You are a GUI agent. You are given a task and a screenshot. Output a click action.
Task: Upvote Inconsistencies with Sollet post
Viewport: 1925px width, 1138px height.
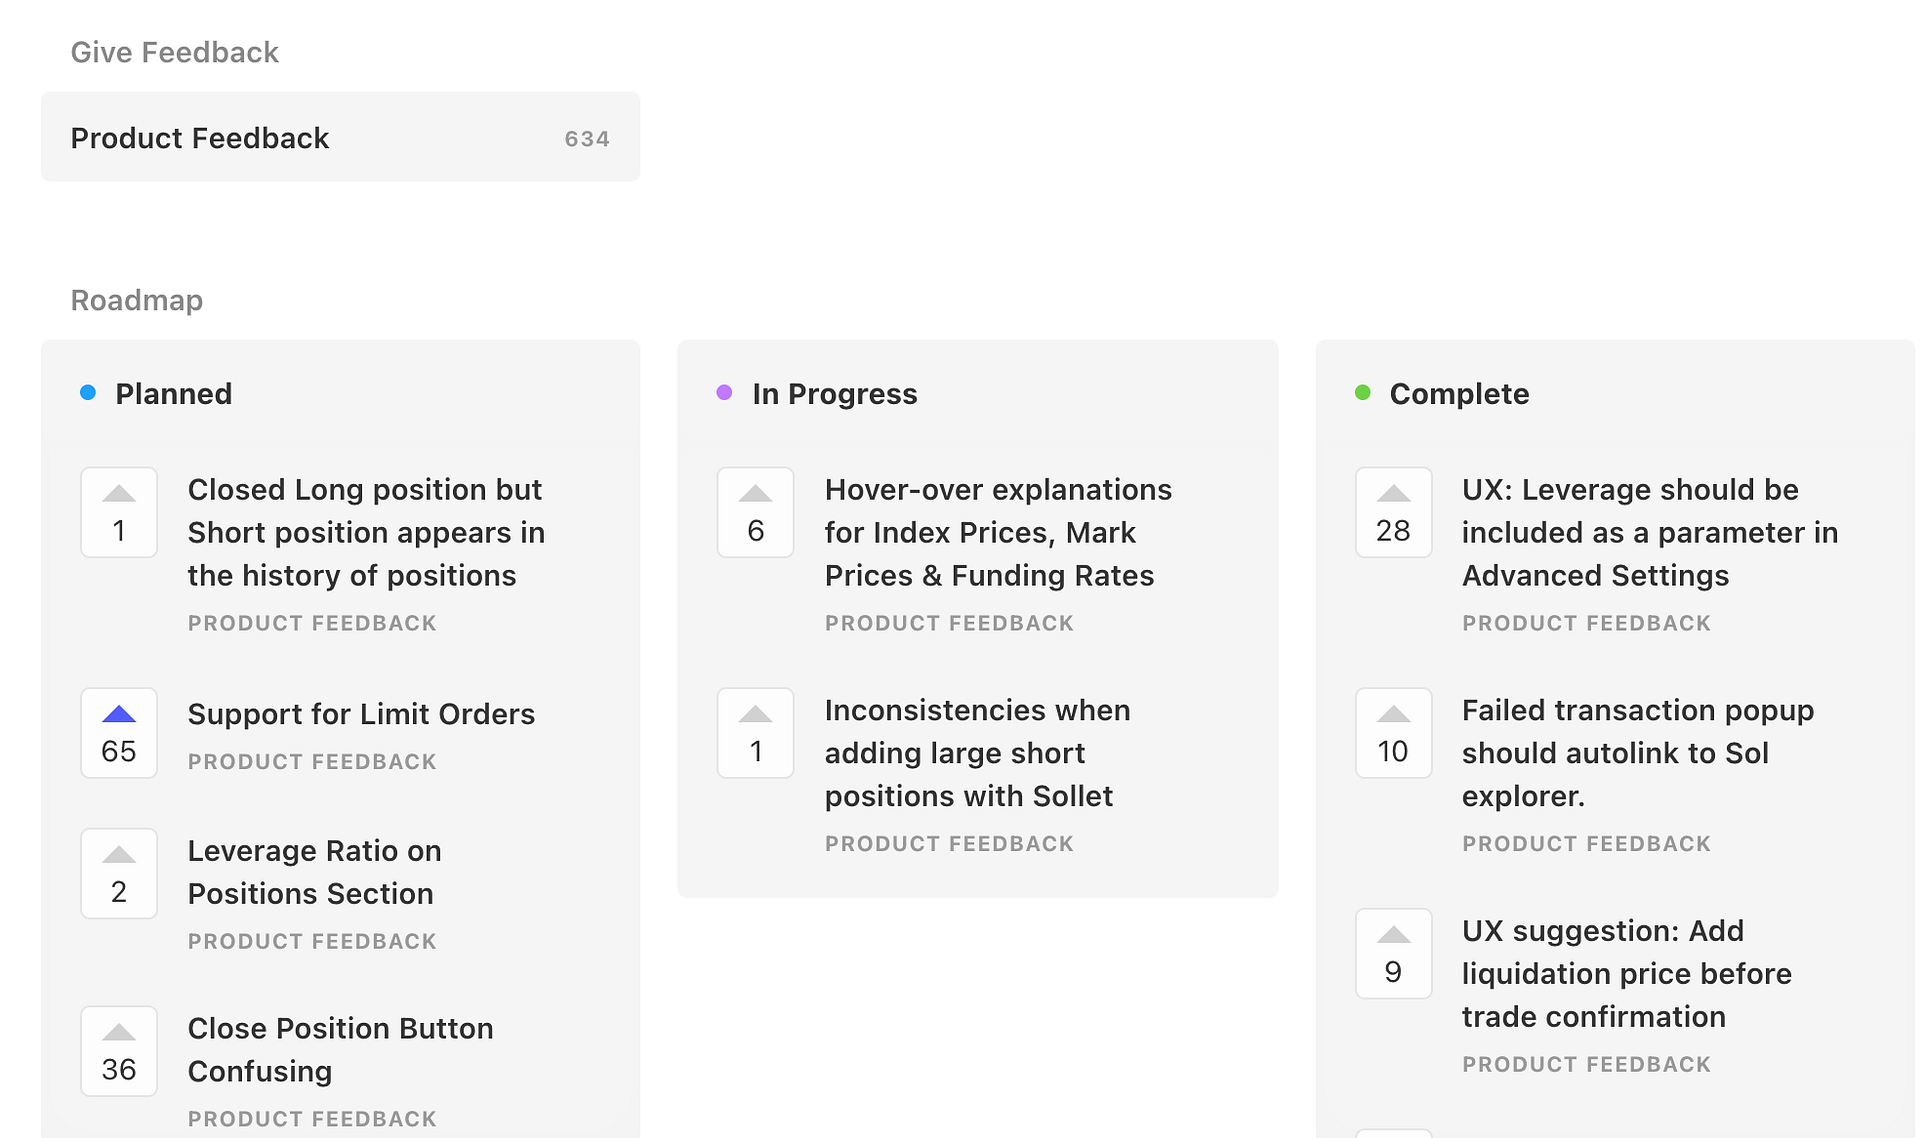755,733
